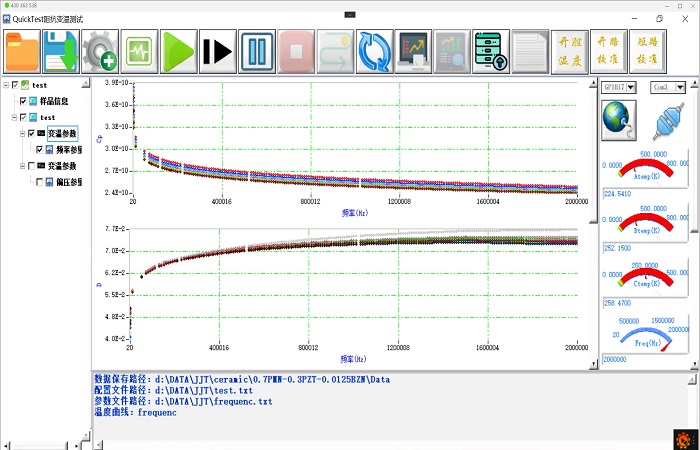The image size is (700, 450).
Task: Toggle checkbox of the child test node
Action: point(24,117)
